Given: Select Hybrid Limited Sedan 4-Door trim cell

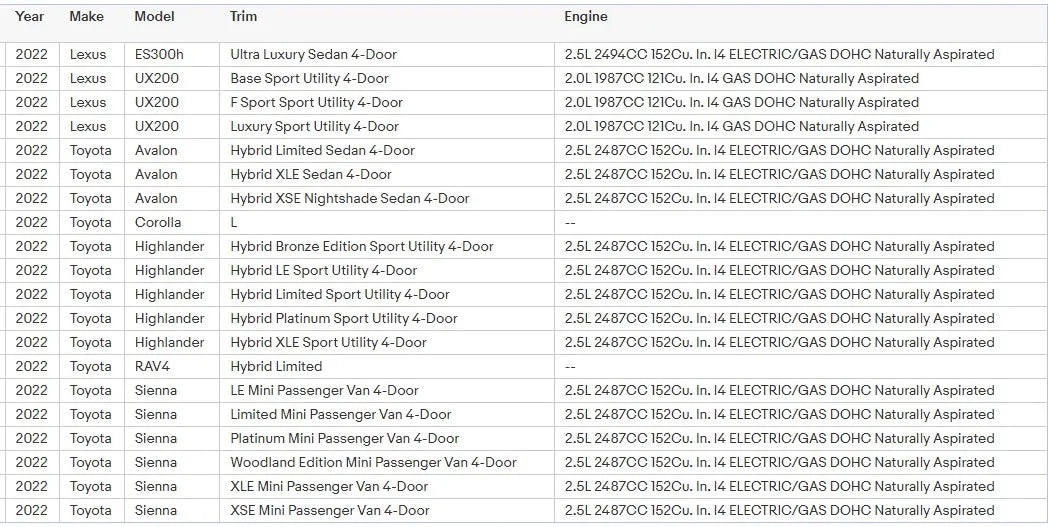Looking at the screenshot, I should [322, 150].
